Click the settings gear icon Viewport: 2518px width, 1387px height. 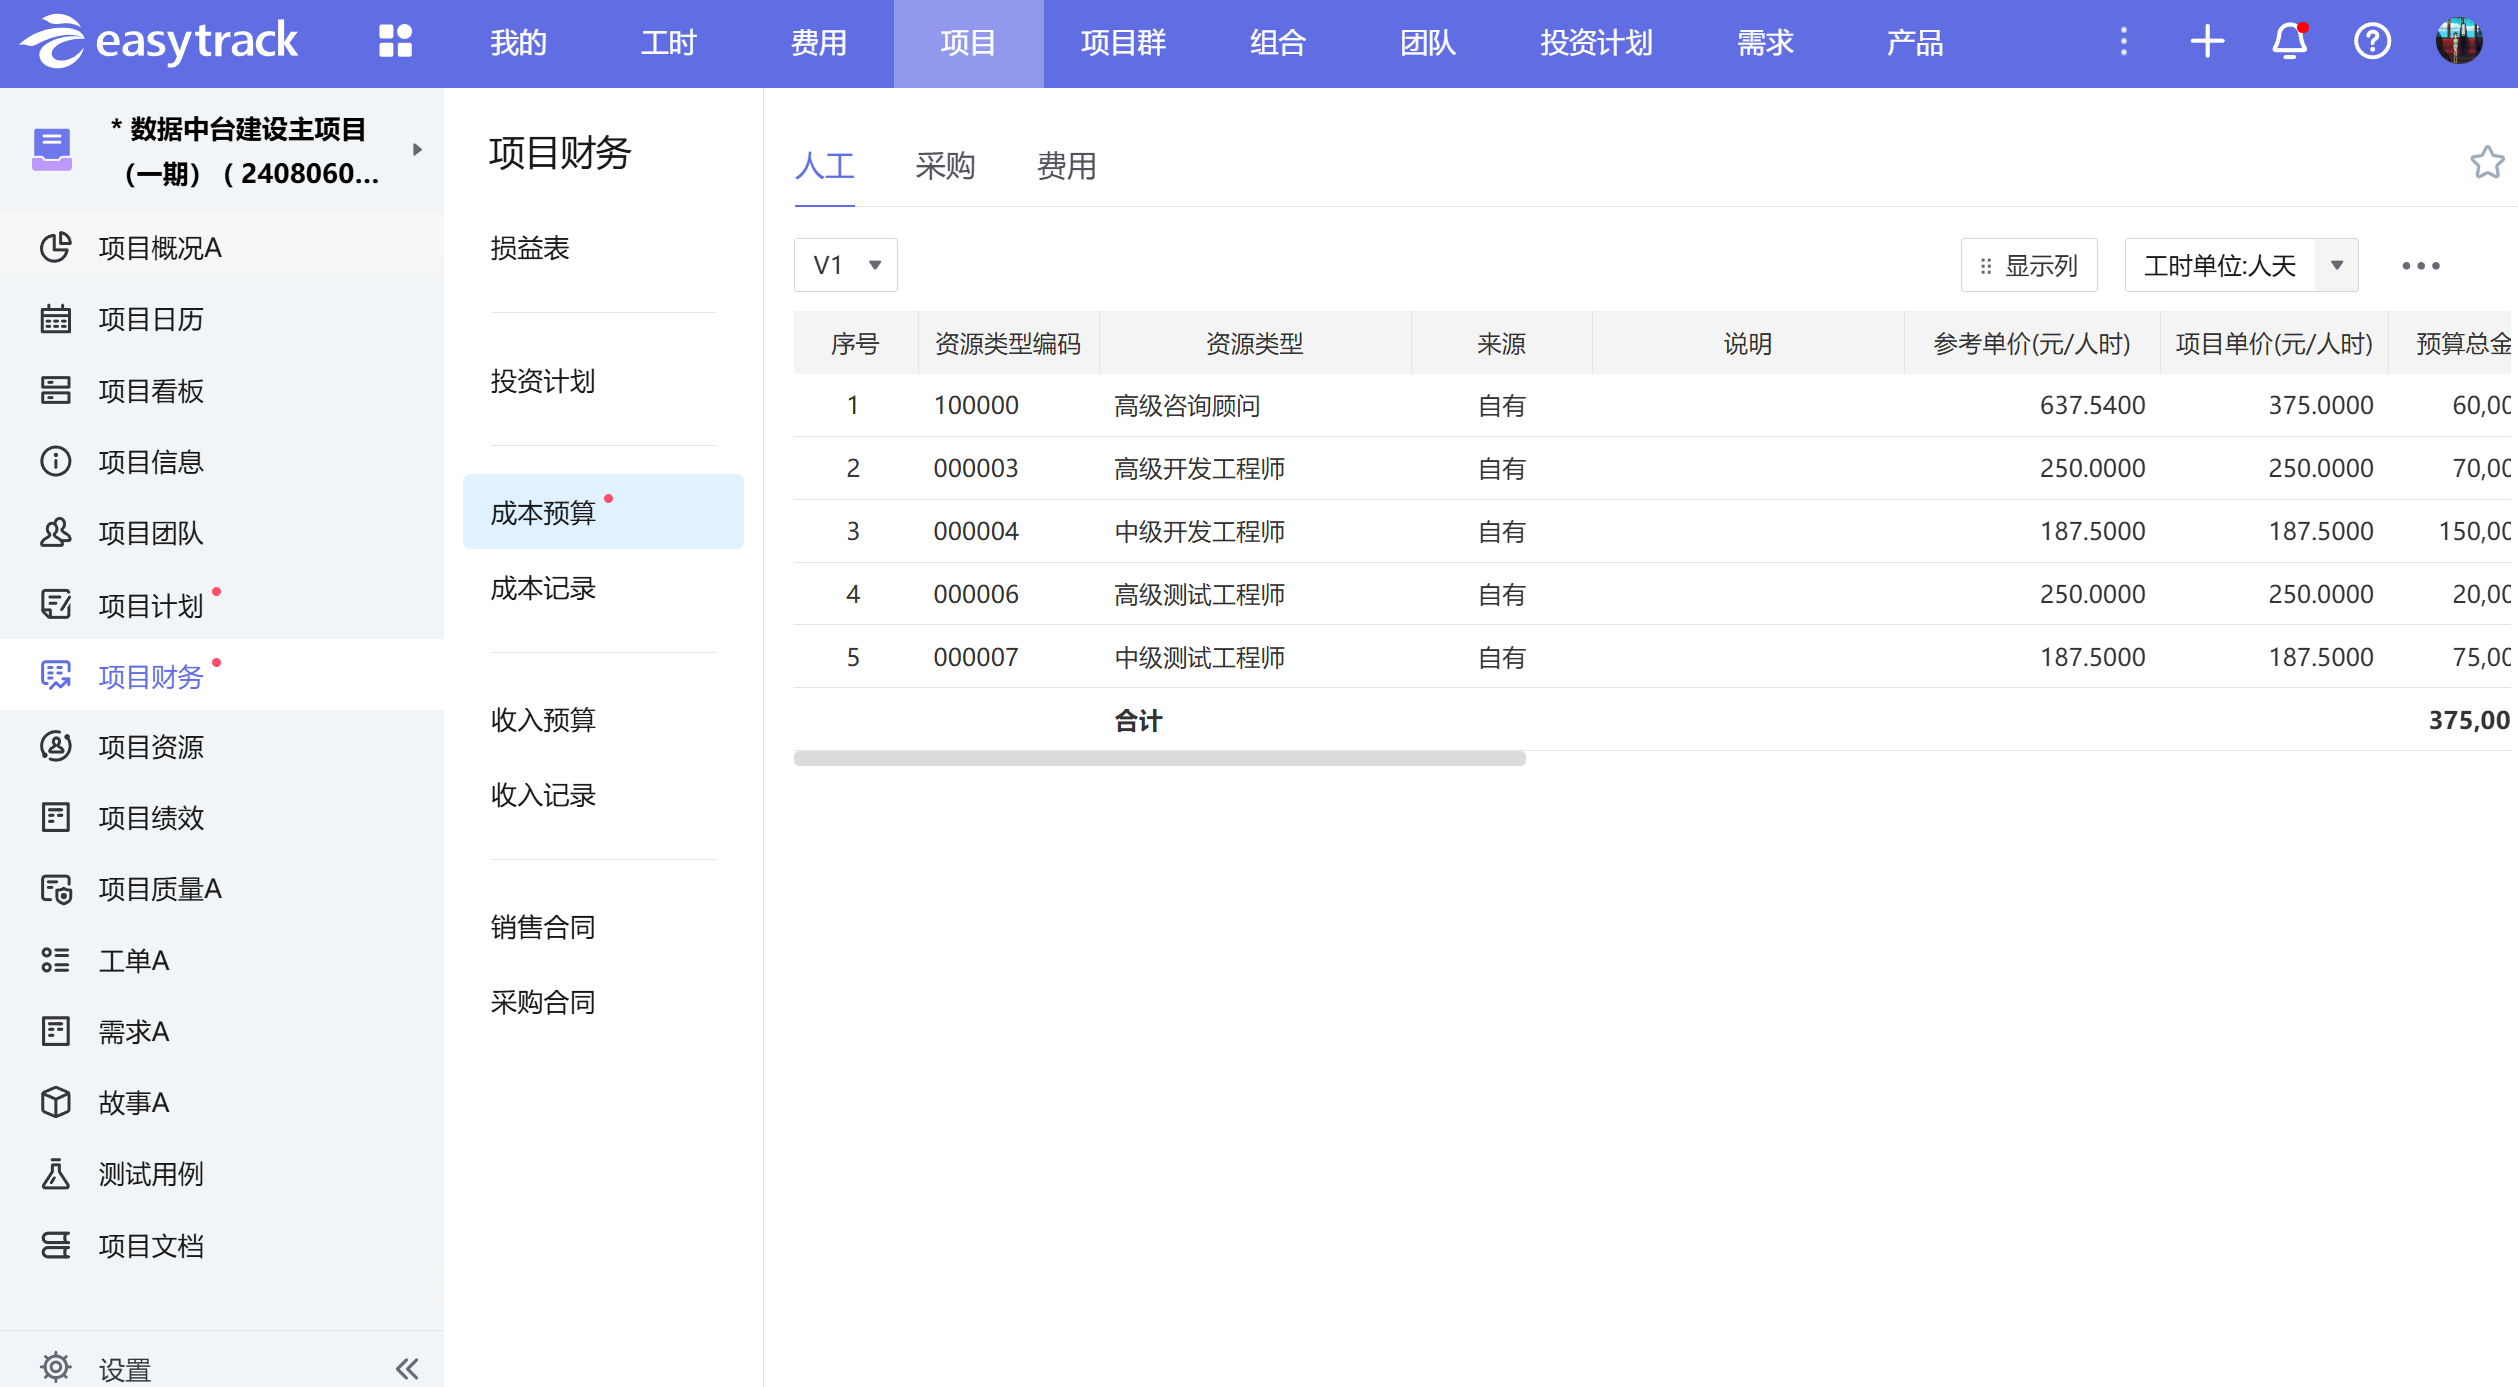56,1367
